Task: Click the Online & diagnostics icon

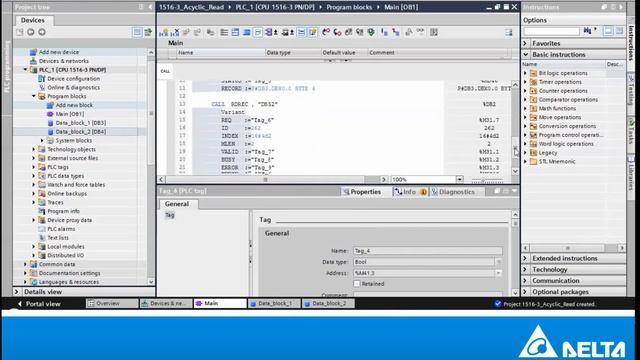Action: pyautogui.click(x=42, y=87)
